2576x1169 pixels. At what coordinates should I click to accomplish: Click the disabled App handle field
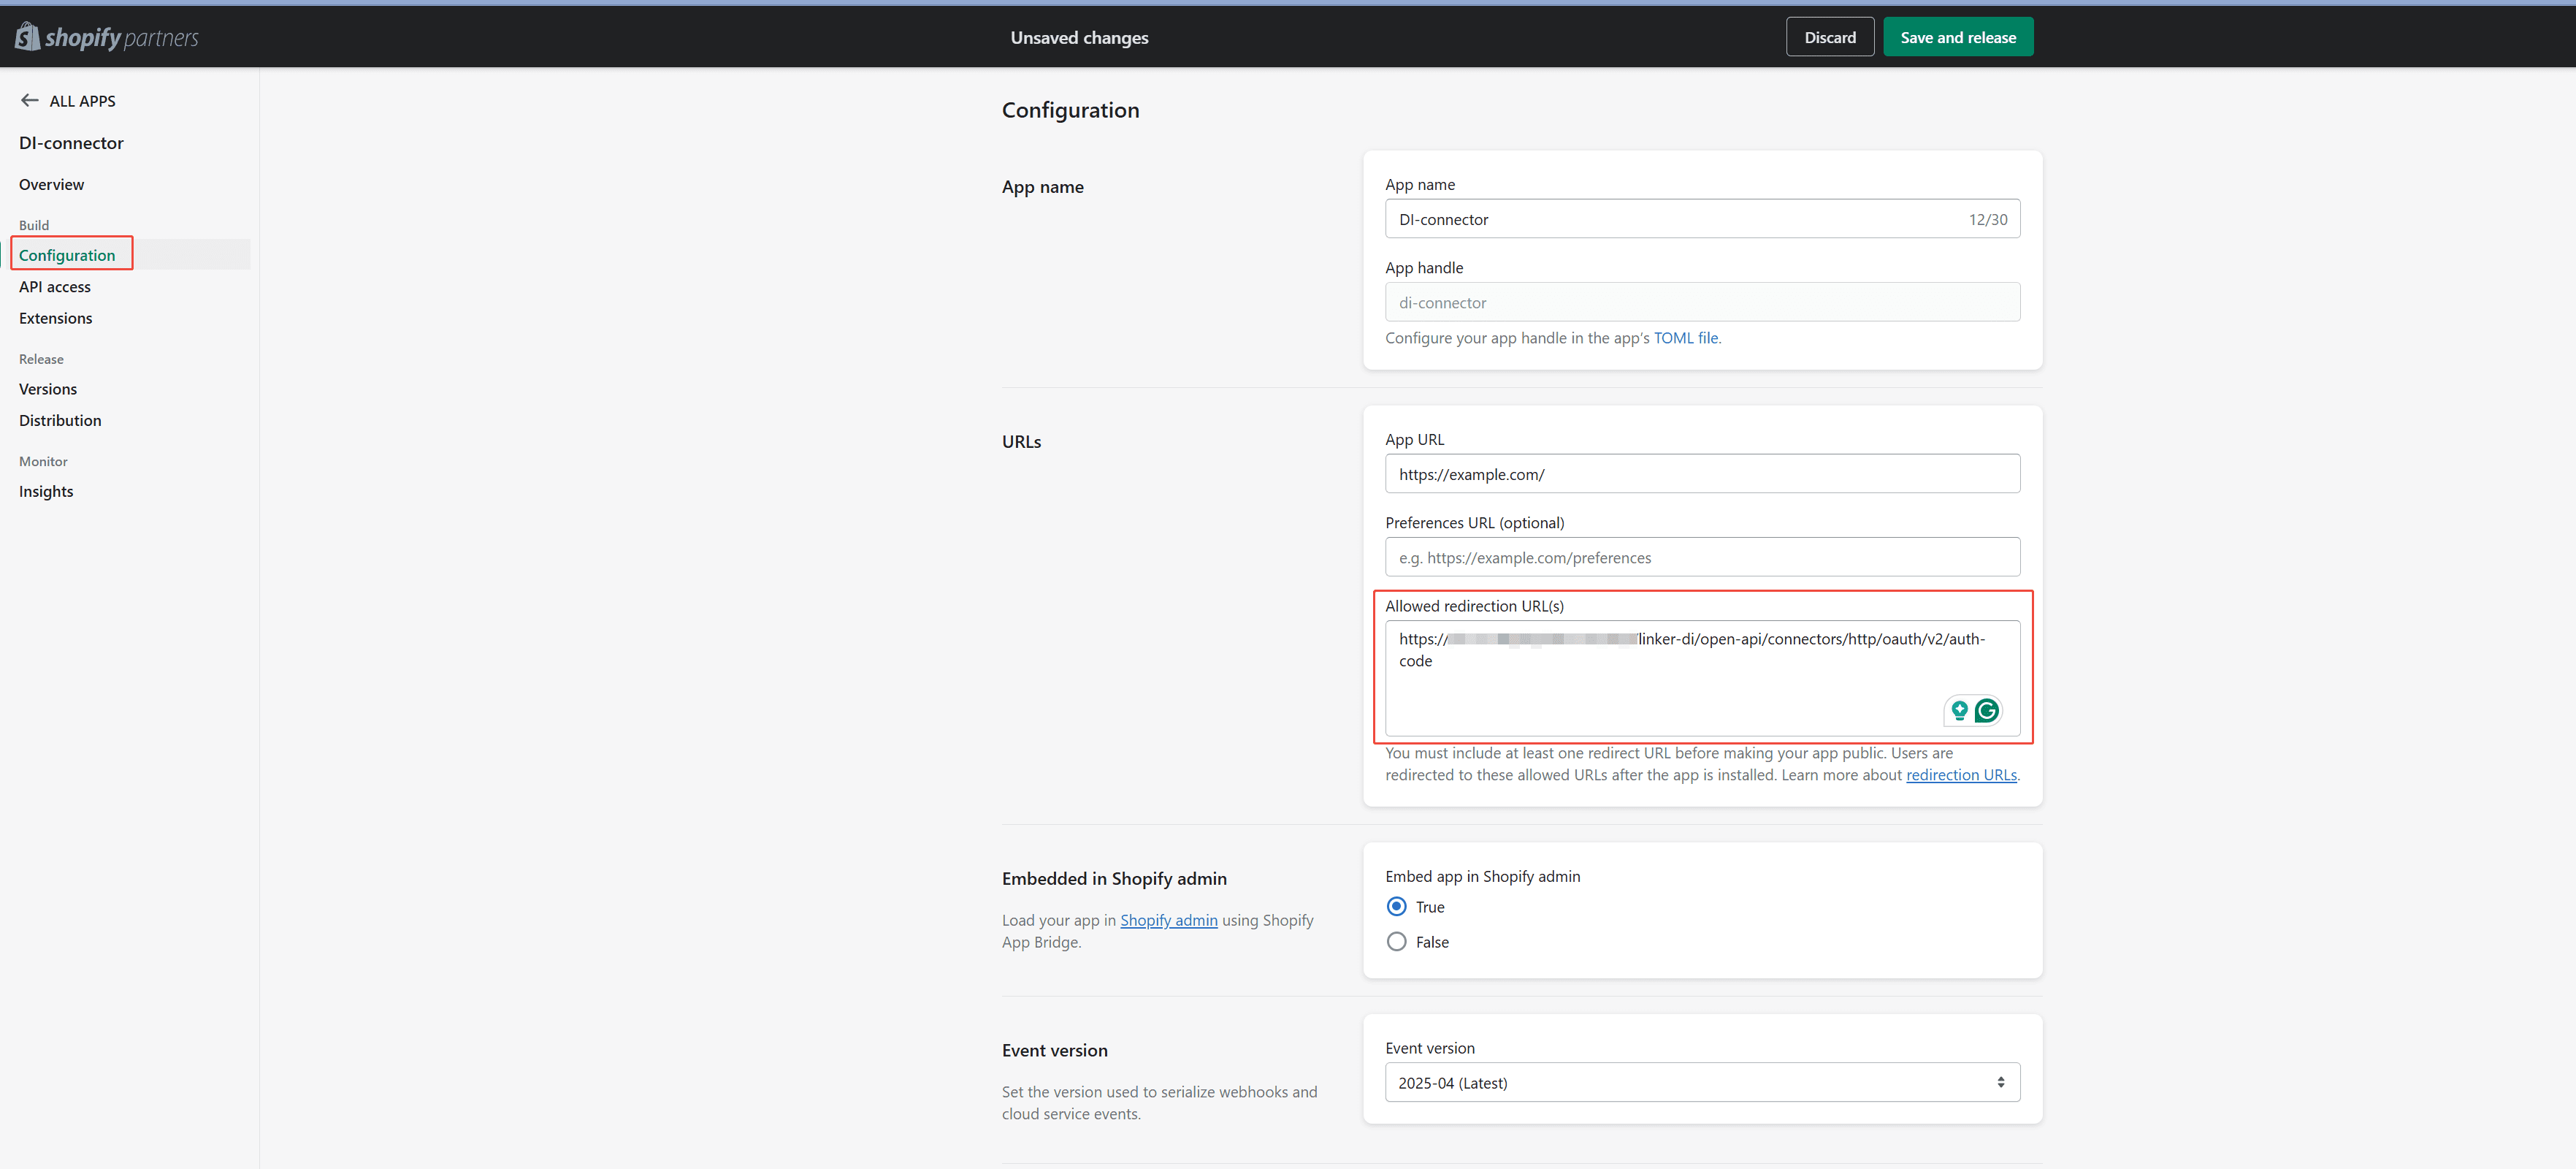tap(1702, 302)
